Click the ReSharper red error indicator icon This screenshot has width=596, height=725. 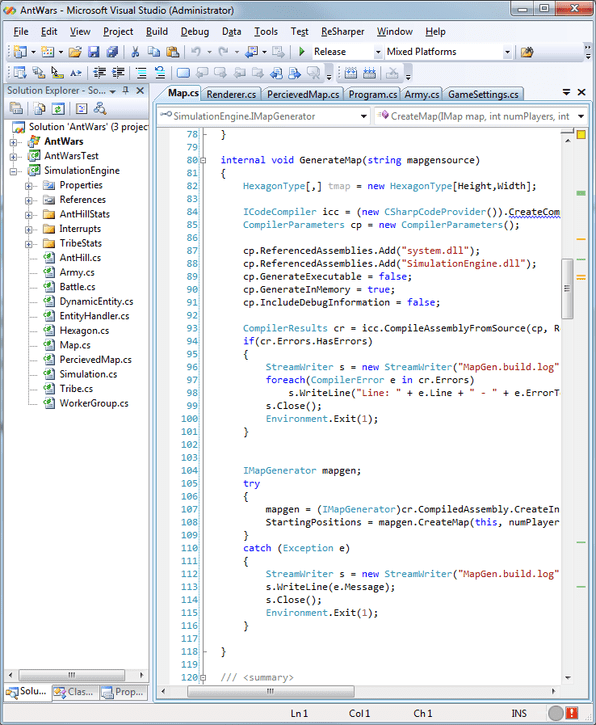(x=572, y=713)
